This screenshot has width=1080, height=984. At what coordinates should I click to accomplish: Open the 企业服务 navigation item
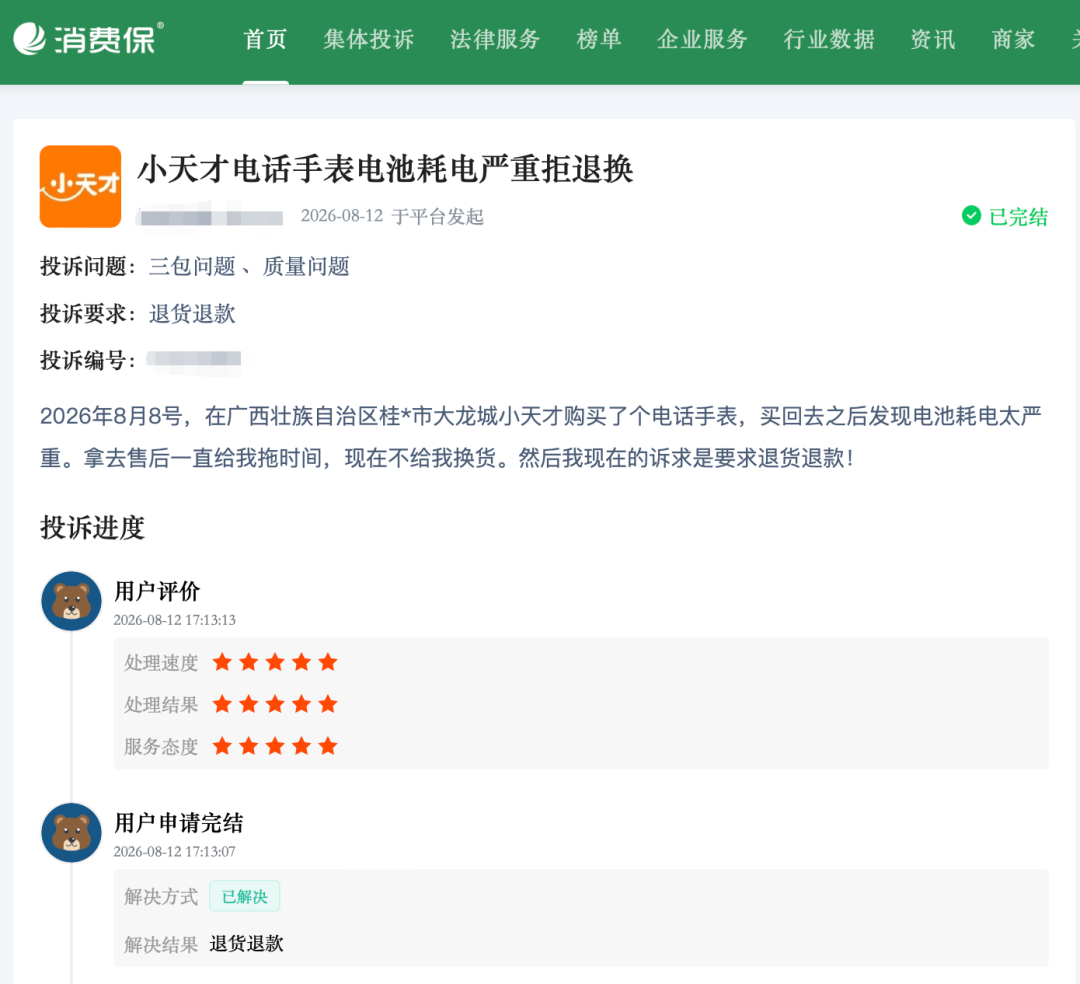703,39
